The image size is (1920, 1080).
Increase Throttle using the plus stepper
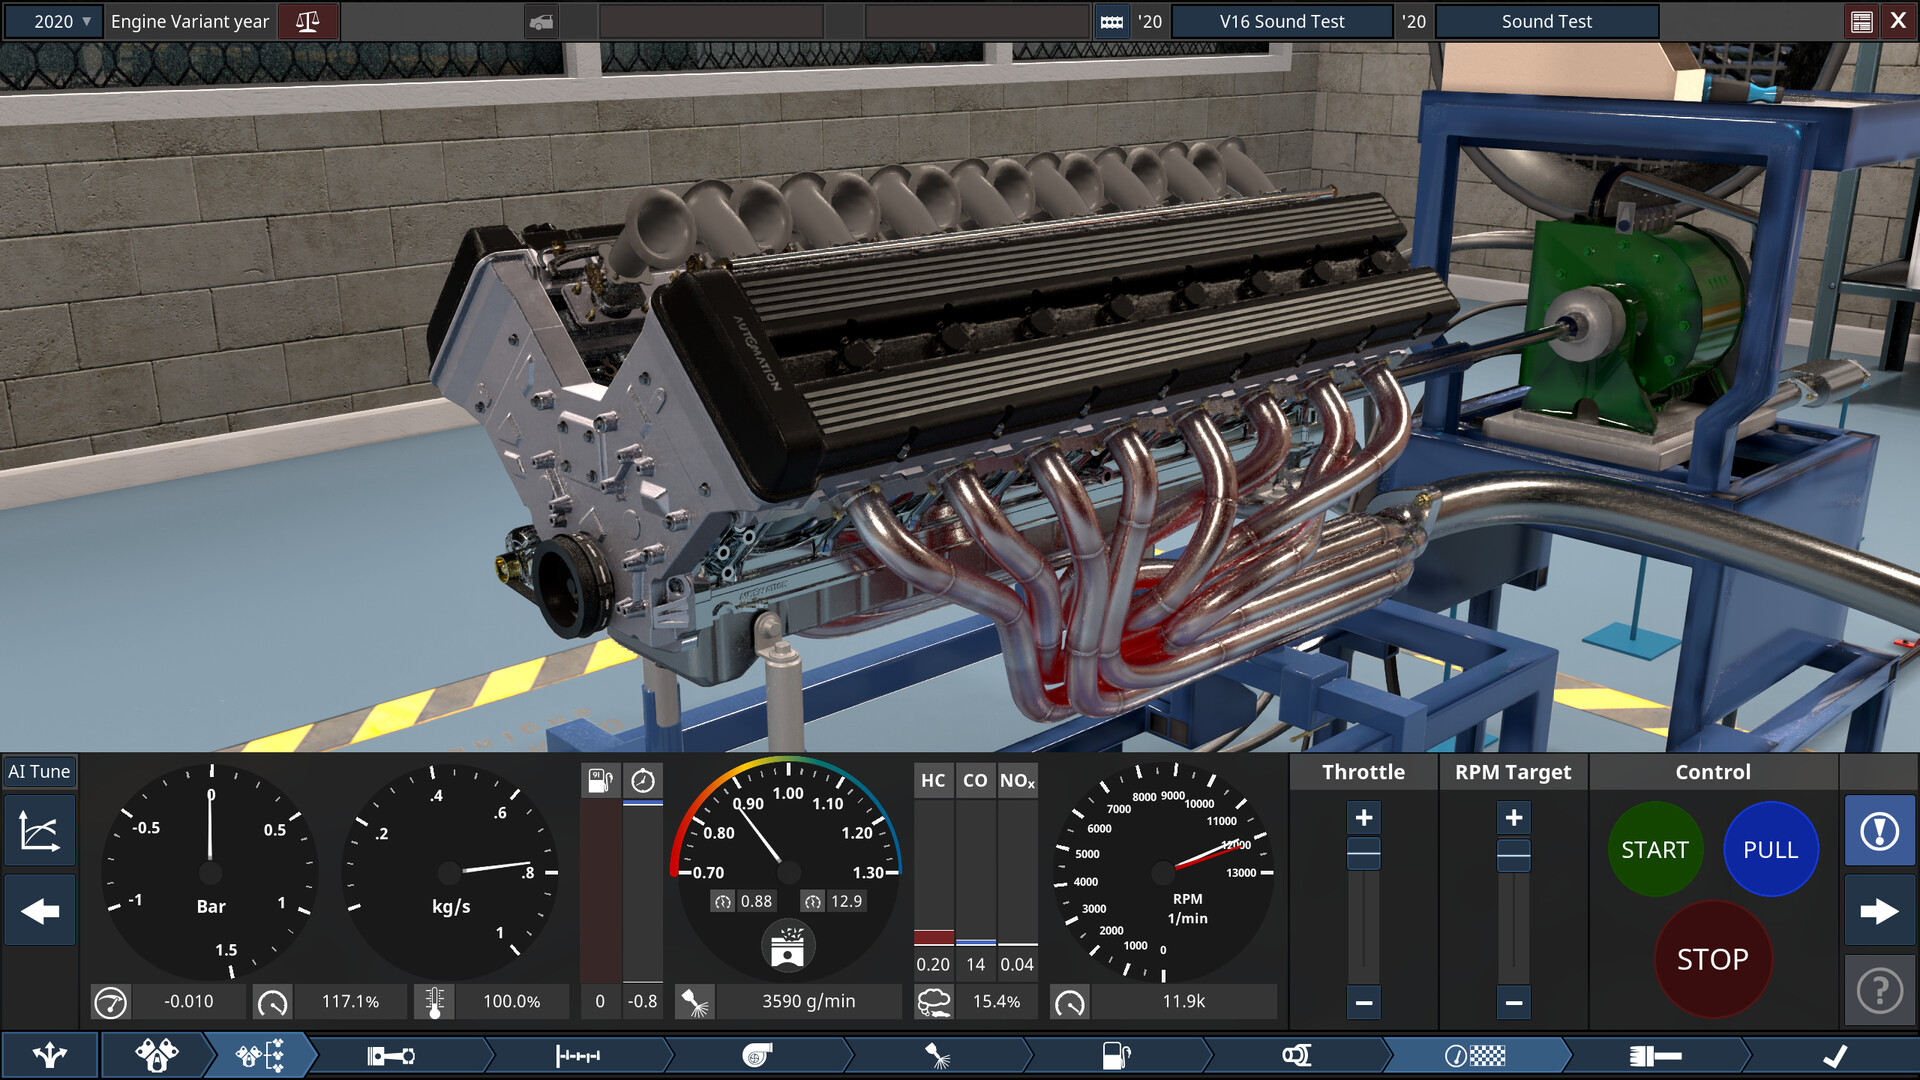tap(1362, 817)
